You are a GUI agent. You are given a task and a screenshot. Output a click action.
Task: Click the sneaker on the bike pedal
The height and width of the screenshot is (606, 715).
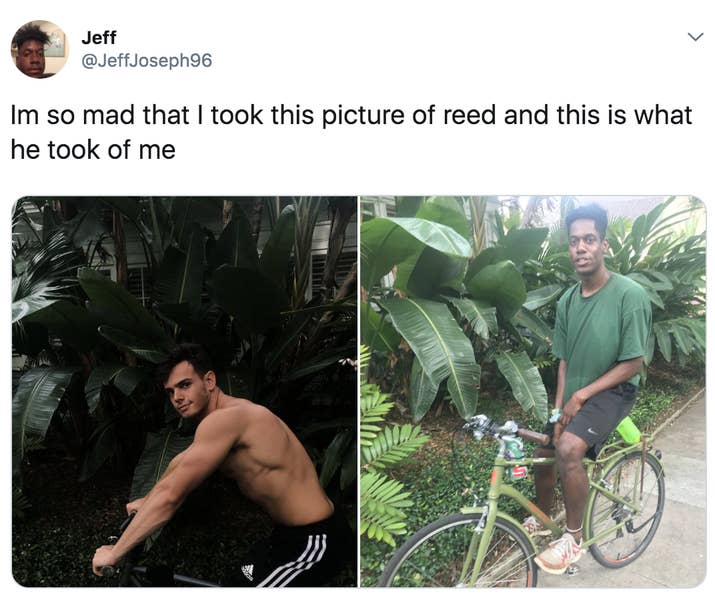click(x=559, y=553)
